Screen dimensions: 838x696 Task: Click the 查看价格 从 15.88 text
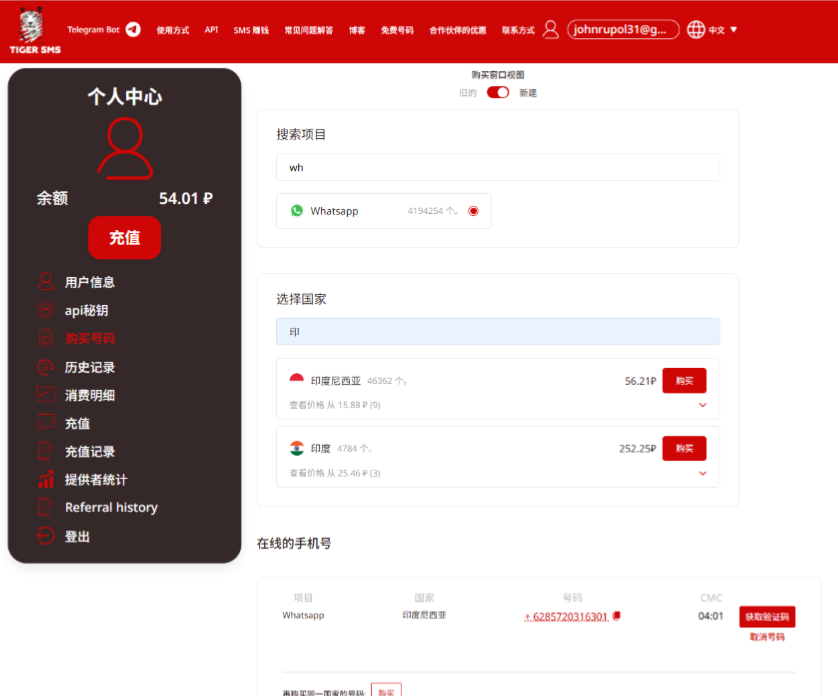pos(335,405)
